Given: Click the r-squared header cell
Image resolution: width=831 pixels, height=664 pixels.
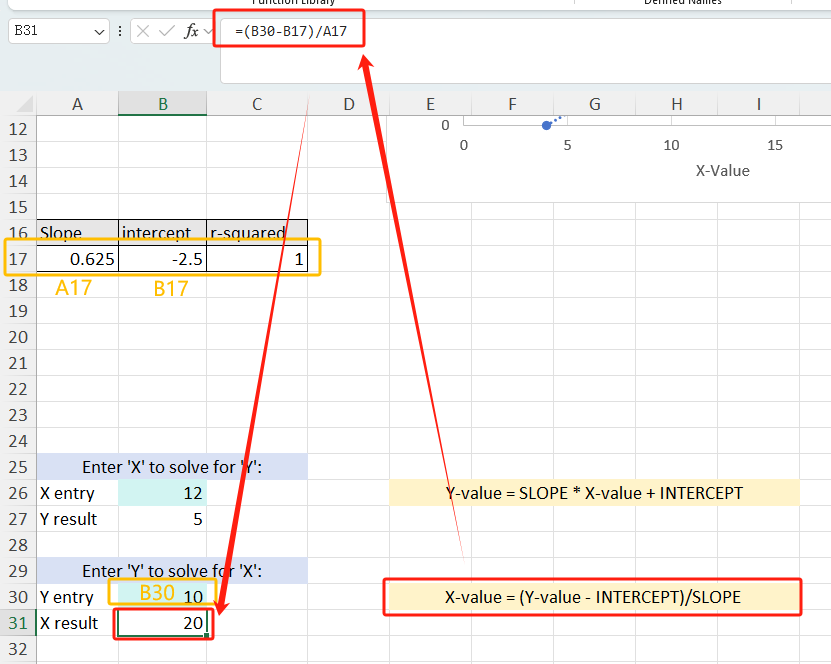Looking at the screenshot, I should 257,233.
